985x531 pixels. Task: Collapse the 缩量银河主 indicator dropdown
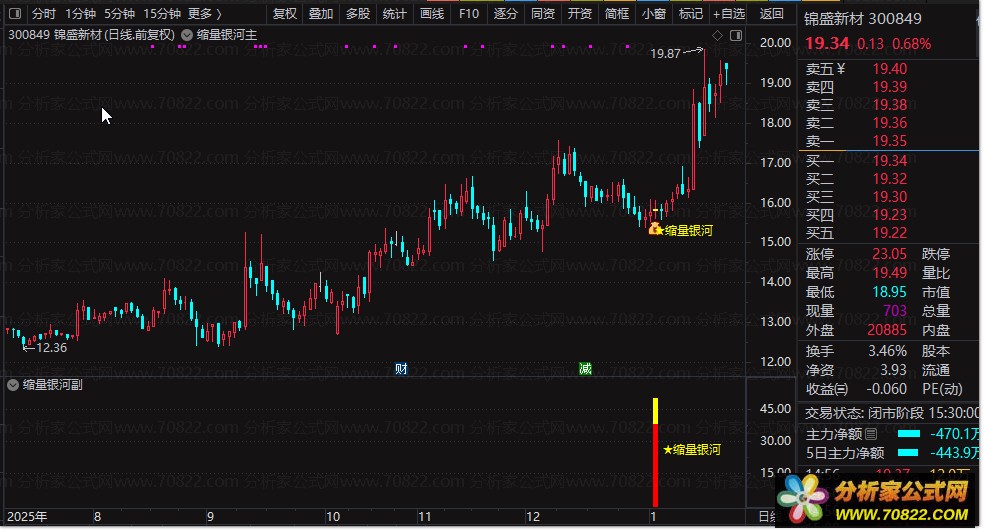point(187,35)
